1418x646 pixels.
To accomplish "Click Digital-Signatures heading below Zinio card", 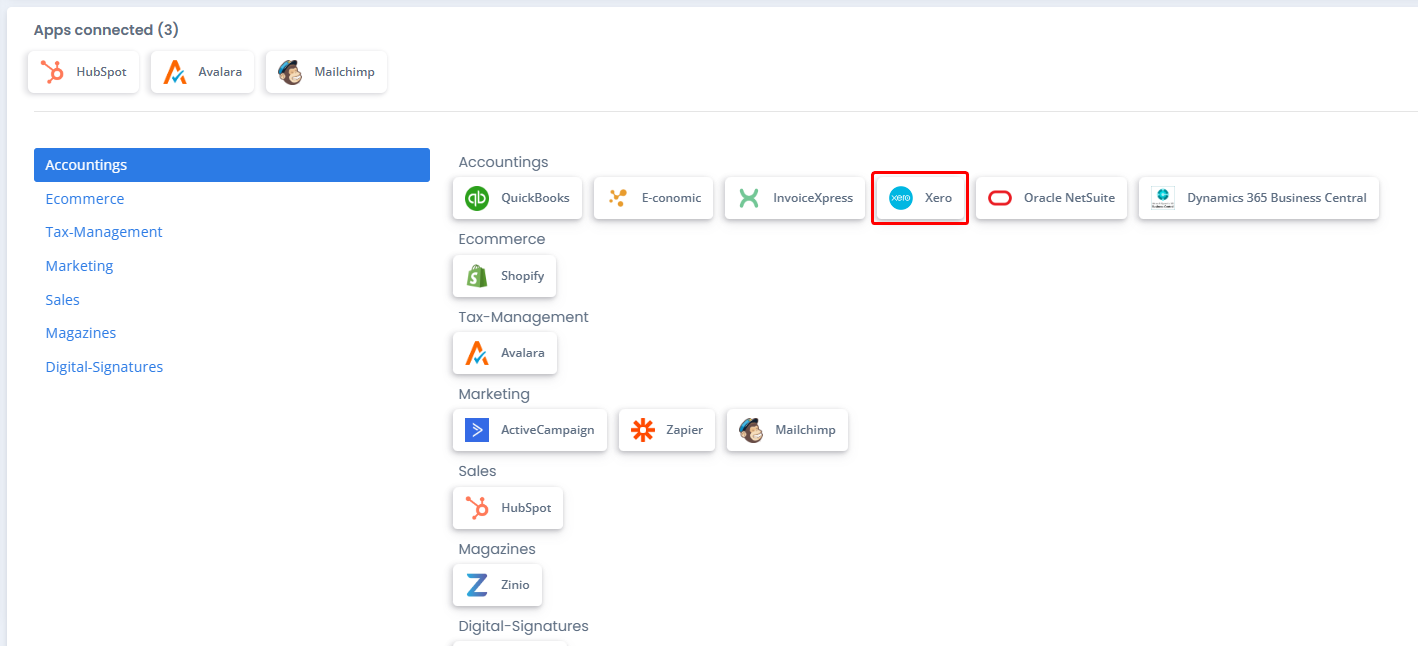I will point(523,626).
